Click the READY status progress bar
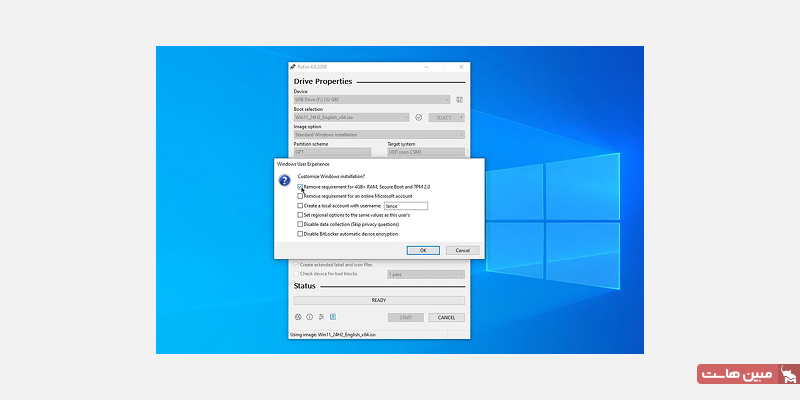Screen dimensions: 800x400 click(379, 301)
